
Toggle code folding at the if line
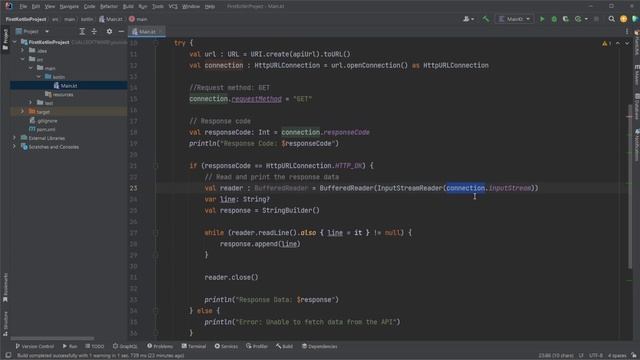click(x=156, y=166)
